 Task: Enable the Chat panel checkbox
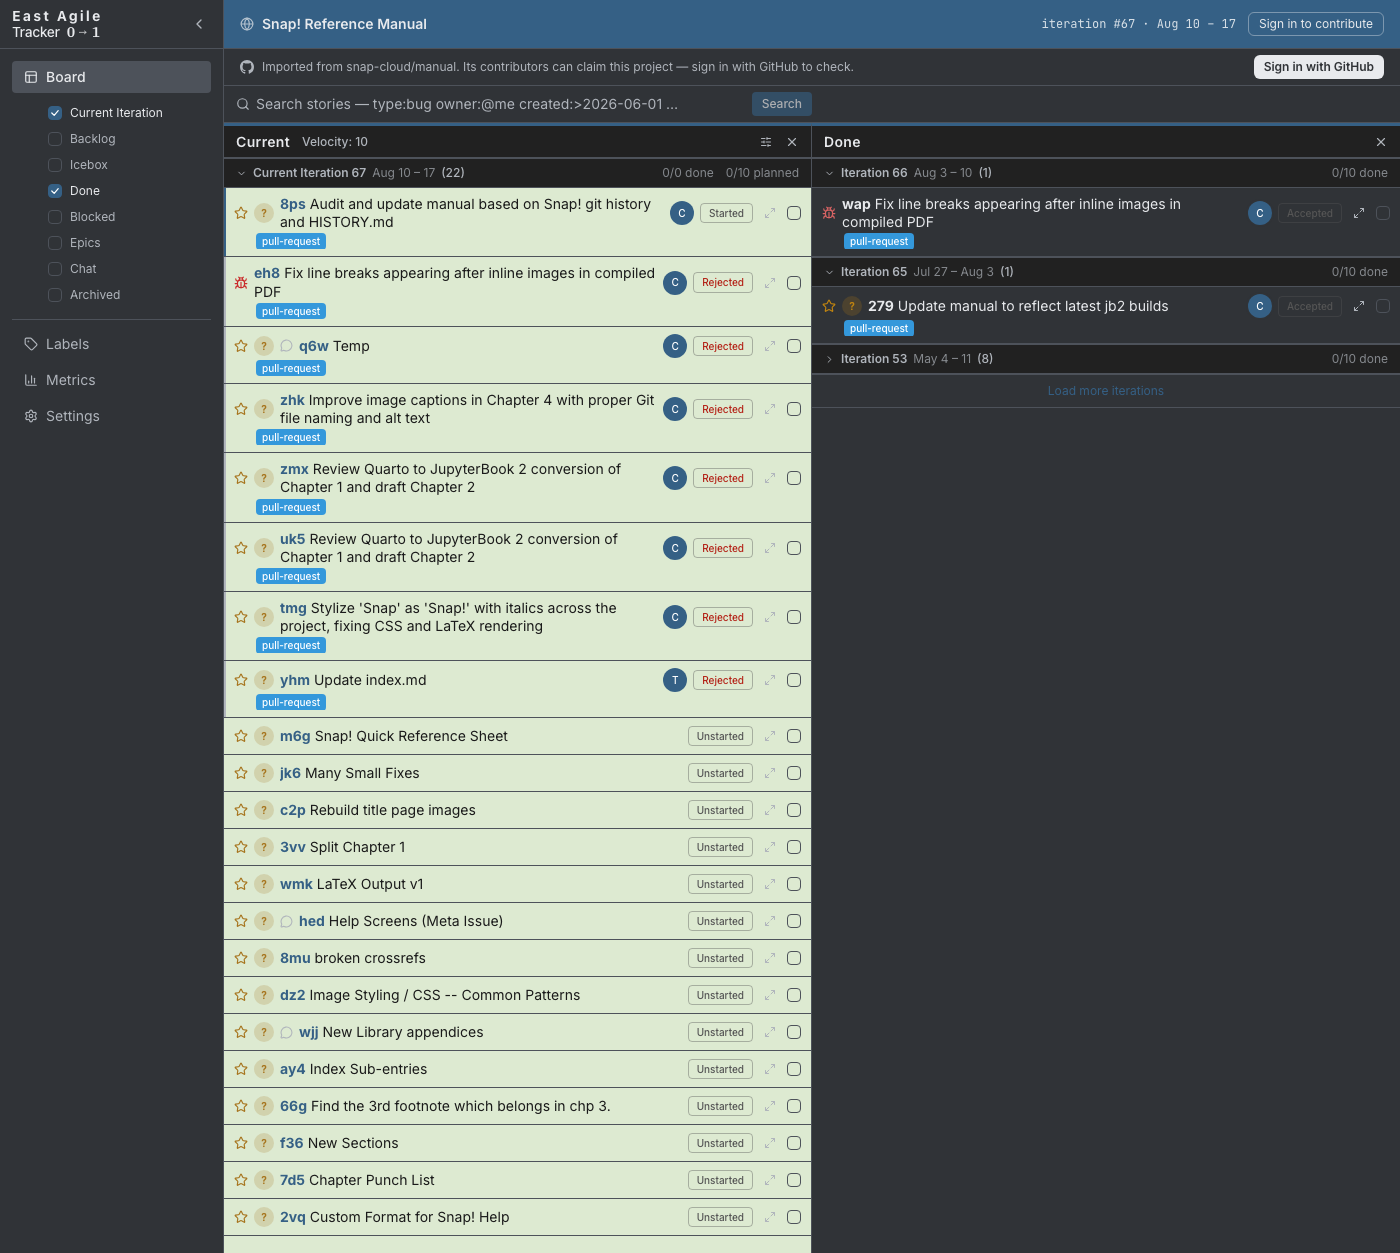[x=55, y=269]
